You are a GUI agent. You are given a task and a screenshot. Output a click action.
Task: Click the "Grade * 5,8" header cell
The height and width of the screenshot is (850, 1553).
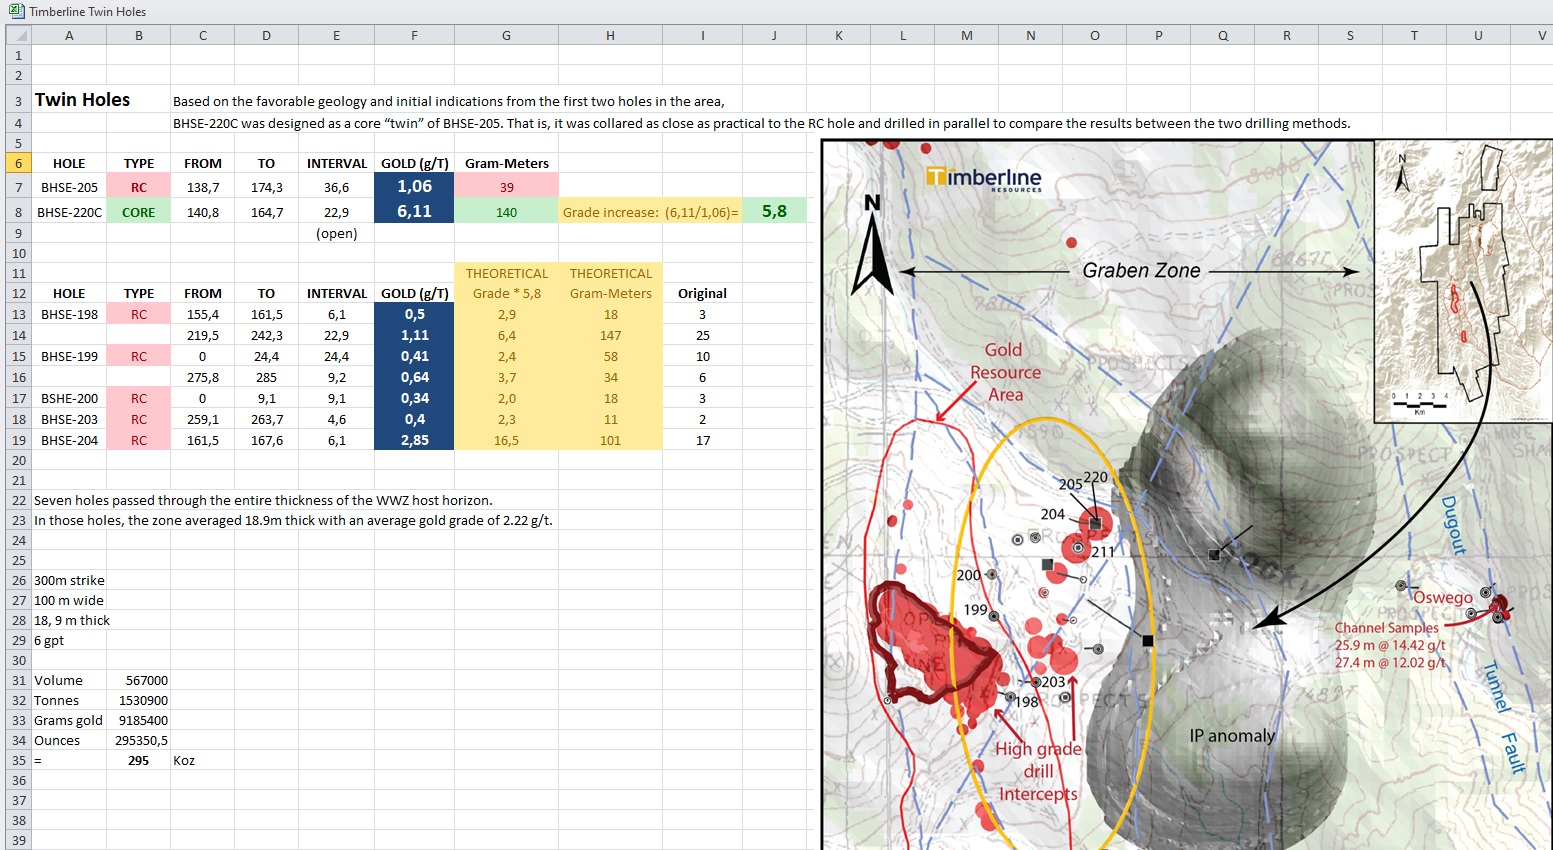click(506, 293)
